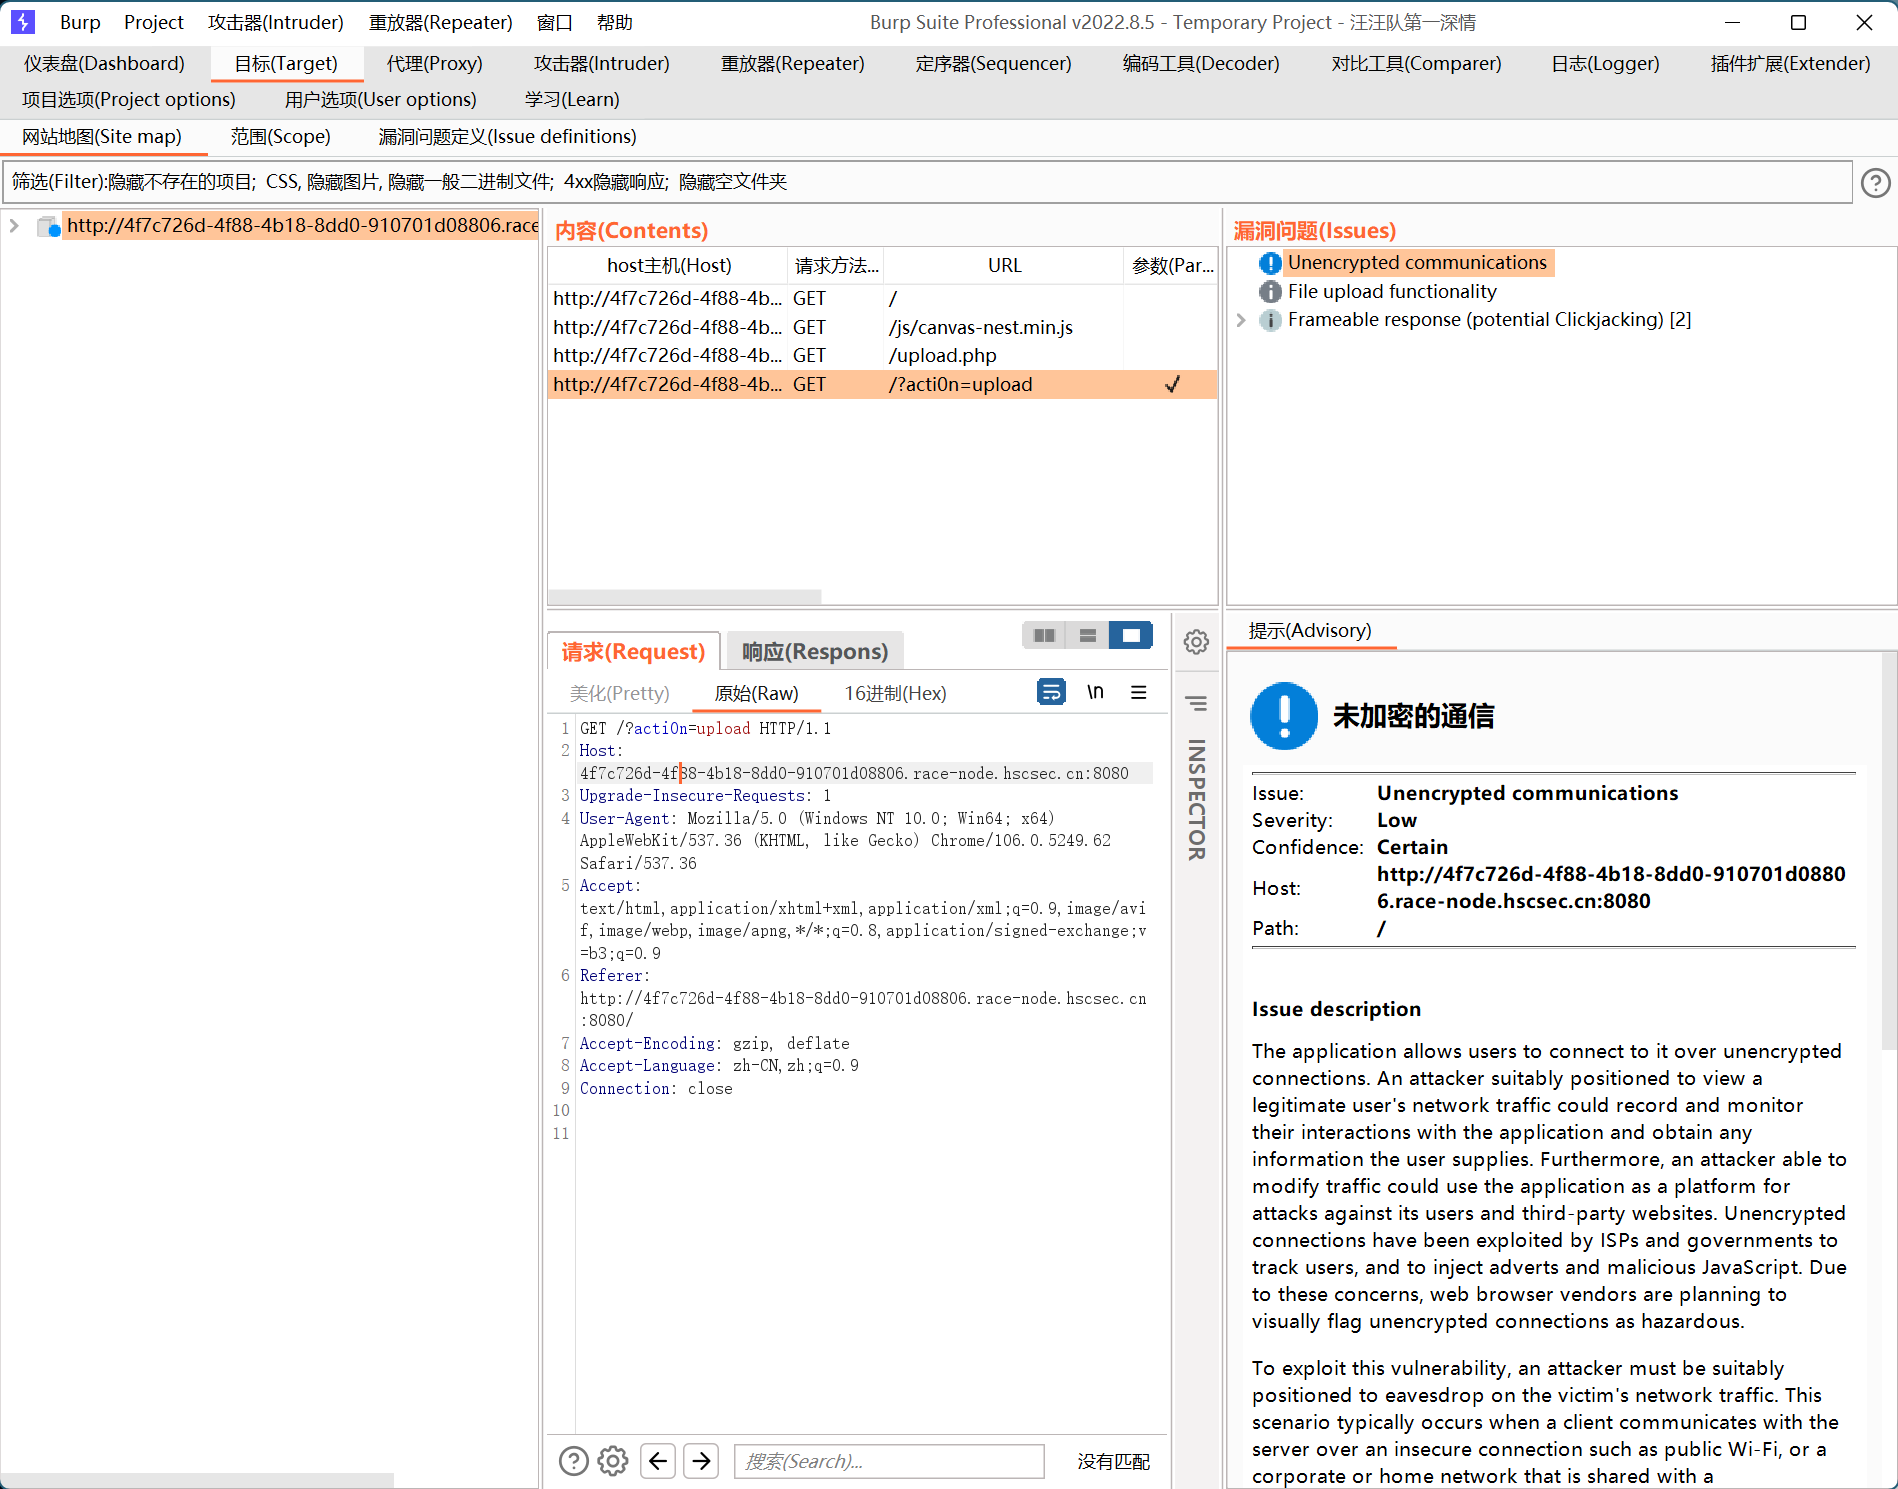1898x1489 pixels.
Task: Click the vertical INSPECTOR panel label
Action: (1196, 800)
